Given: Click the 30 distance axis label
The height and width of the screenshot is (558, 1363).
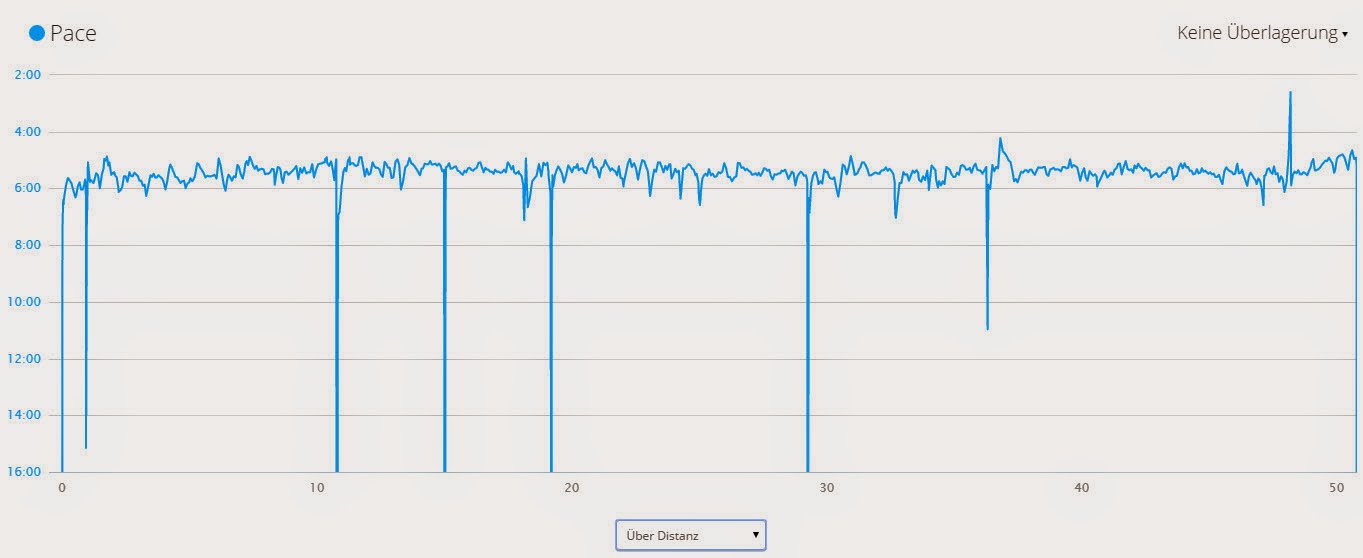Looking at the screenshot, I should click(827, 488).
